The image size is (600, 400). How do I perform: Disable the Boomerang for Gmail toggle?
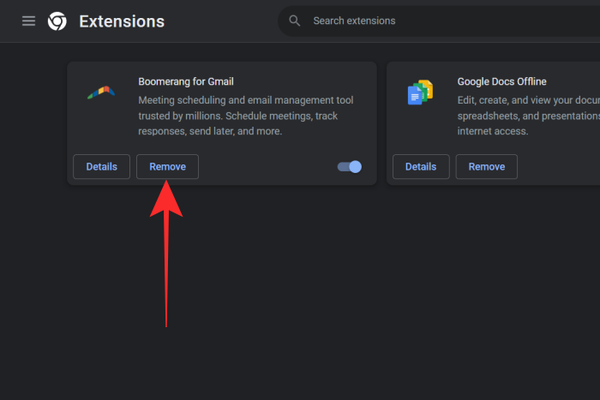pyautogui.click(x=350, y=167)
